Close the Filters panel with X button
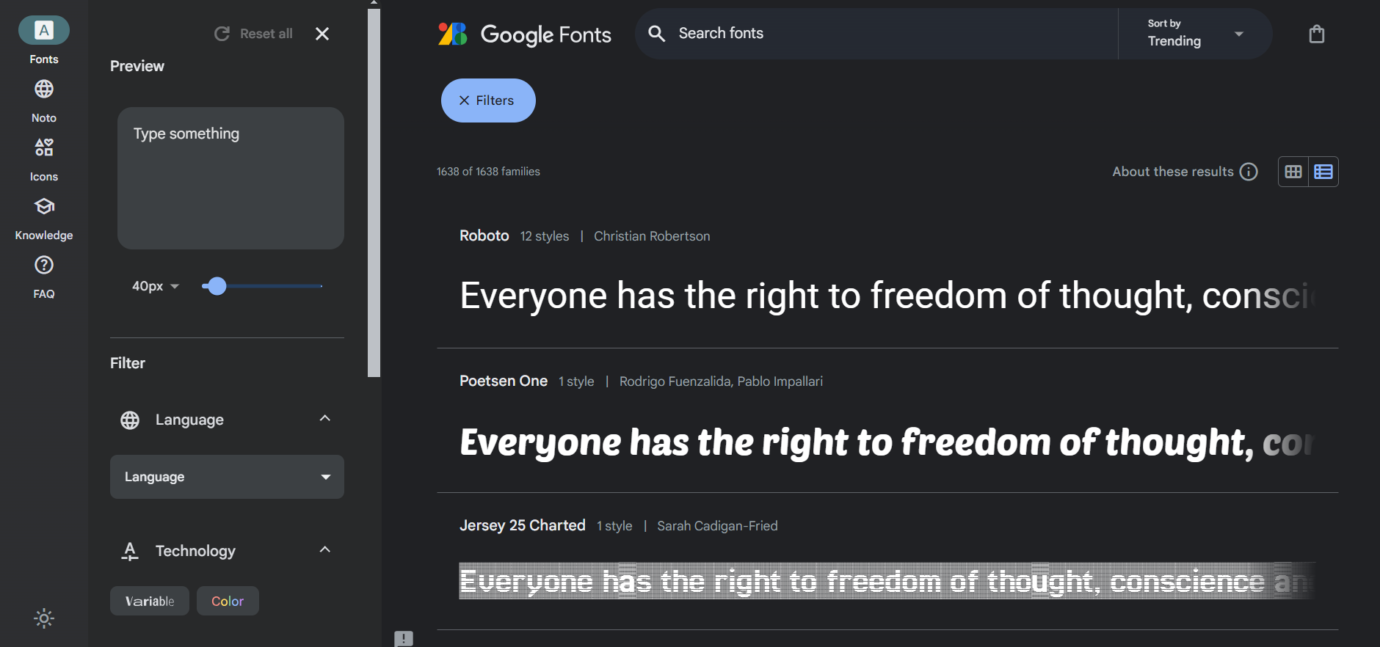Image resolution: width=1380 pixels, height=647 pixels. point(321,33)
